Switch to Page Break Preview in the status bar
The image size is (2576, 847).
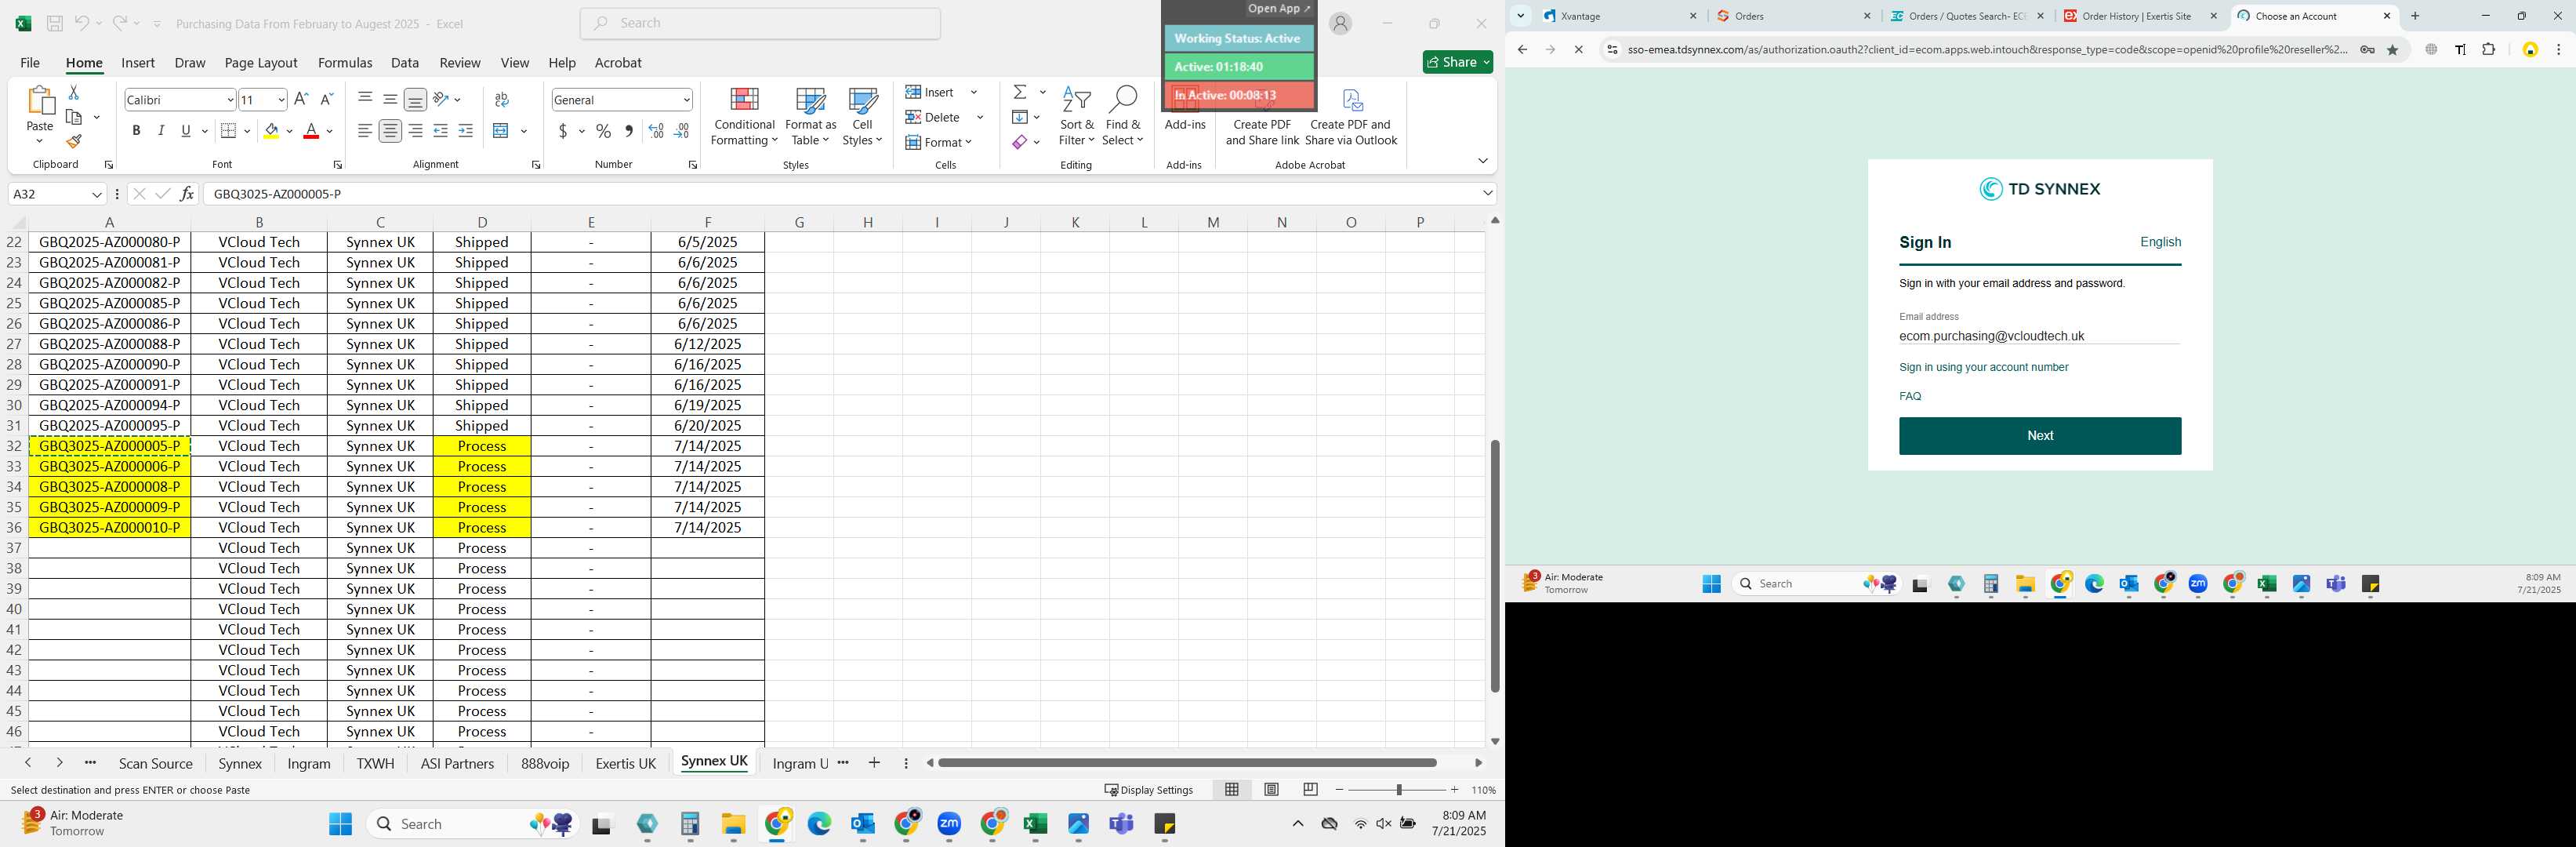click(1310, 790)
